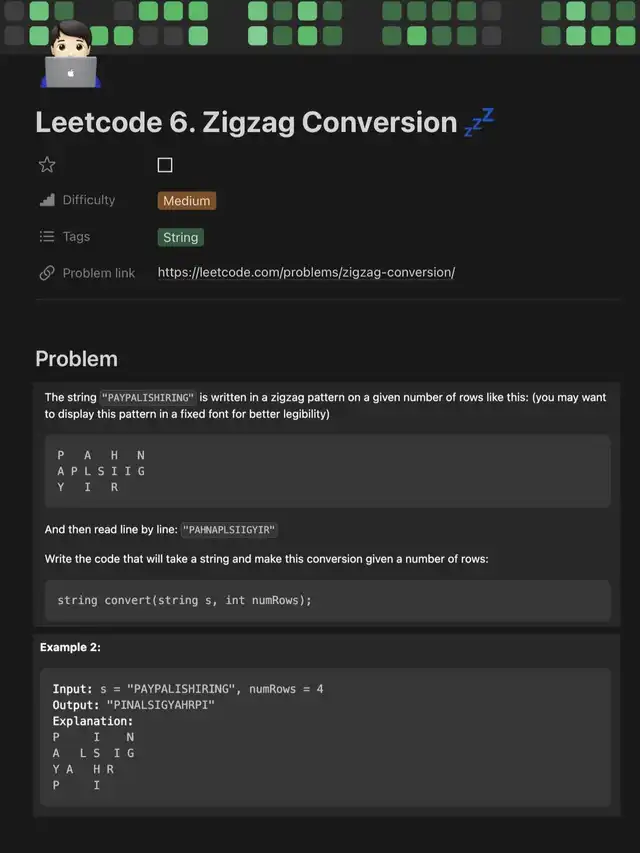Click the cover image at the top

coord(400,22)
